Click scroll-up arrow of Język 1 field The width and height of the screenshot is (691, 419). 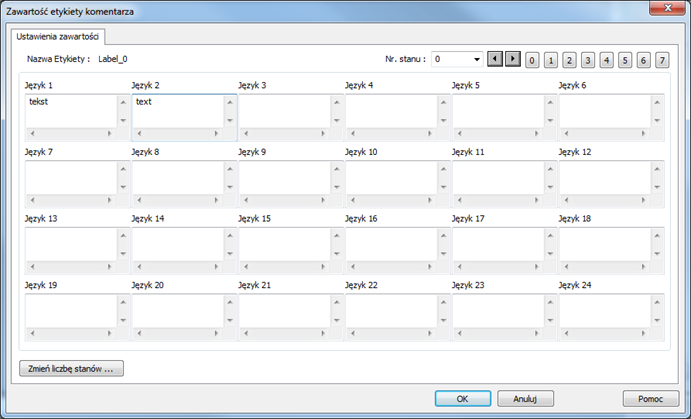coord(123,102)
